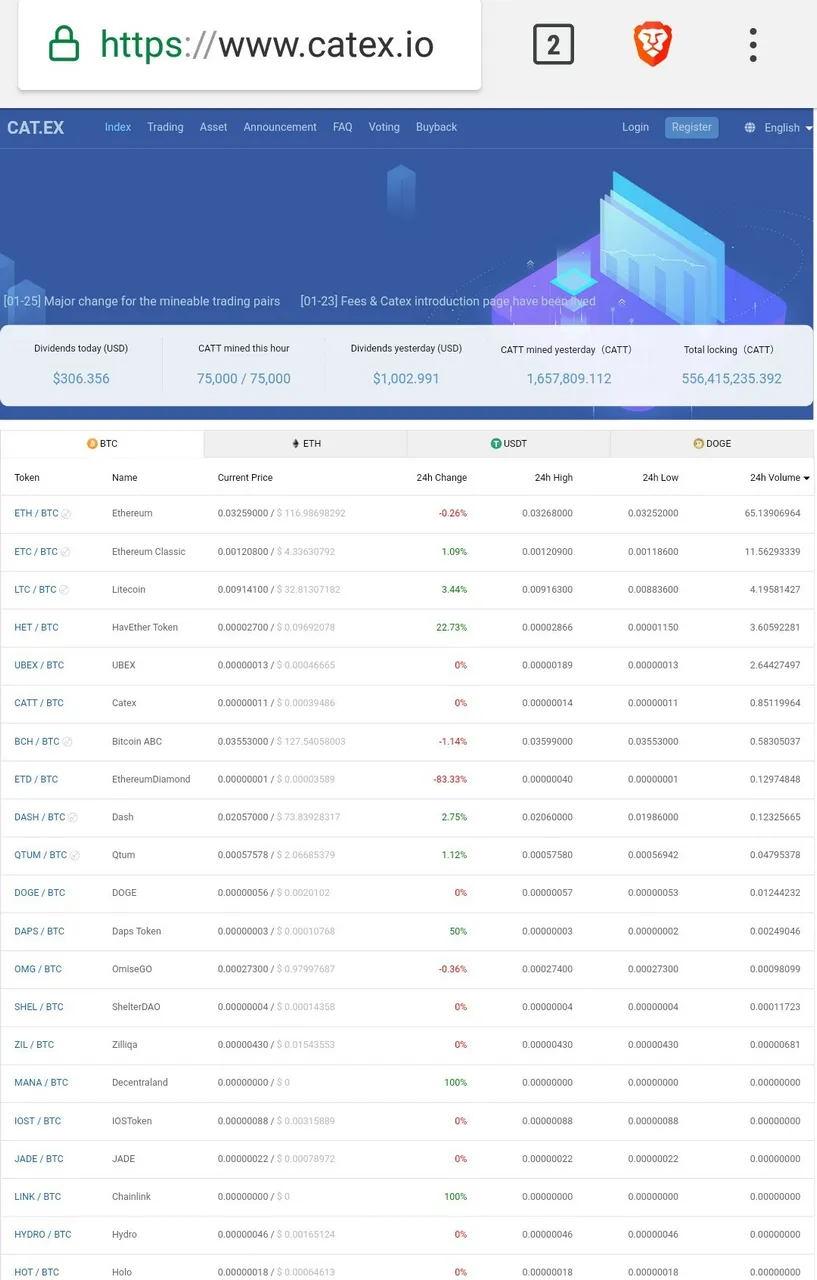
Task: Open the MANA / BTC trading pair
Action: click(x=41, y=1082)
